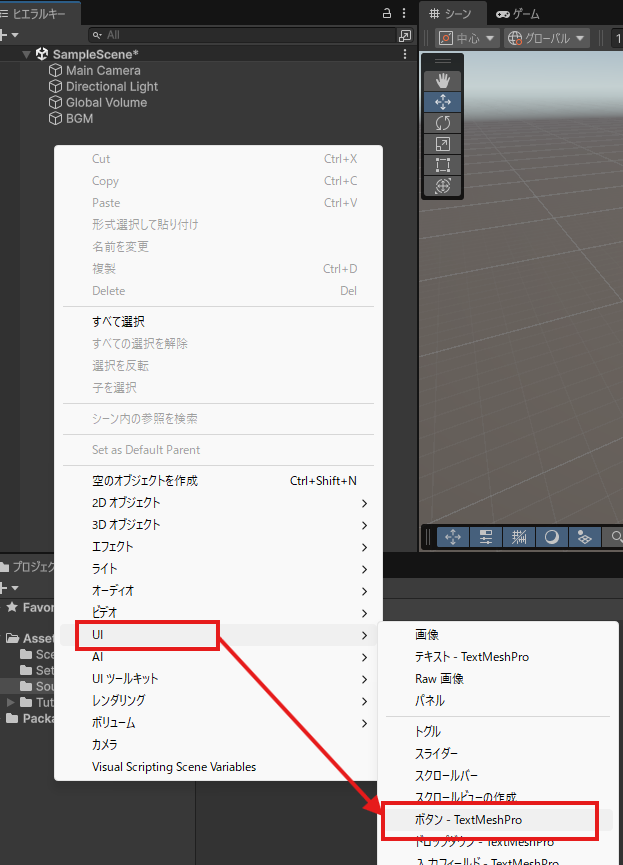Select the Rotate tool
623x865 pixels.
pos(443,122)
